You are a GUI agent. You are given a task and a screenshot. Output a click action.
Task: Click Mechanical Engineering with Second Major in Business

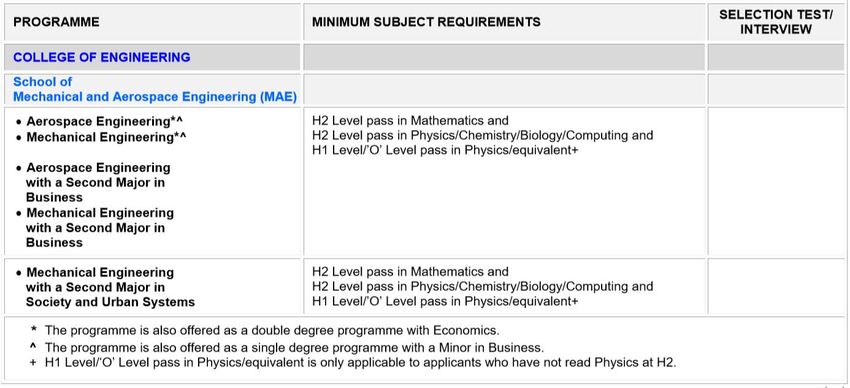coord(95,228)
